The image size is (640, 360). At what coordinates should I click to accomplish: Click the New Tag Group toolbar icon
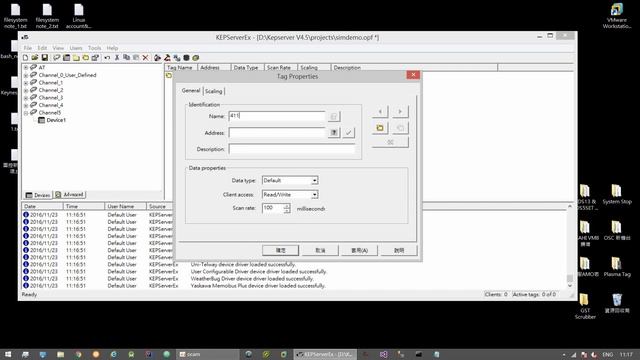76,58
